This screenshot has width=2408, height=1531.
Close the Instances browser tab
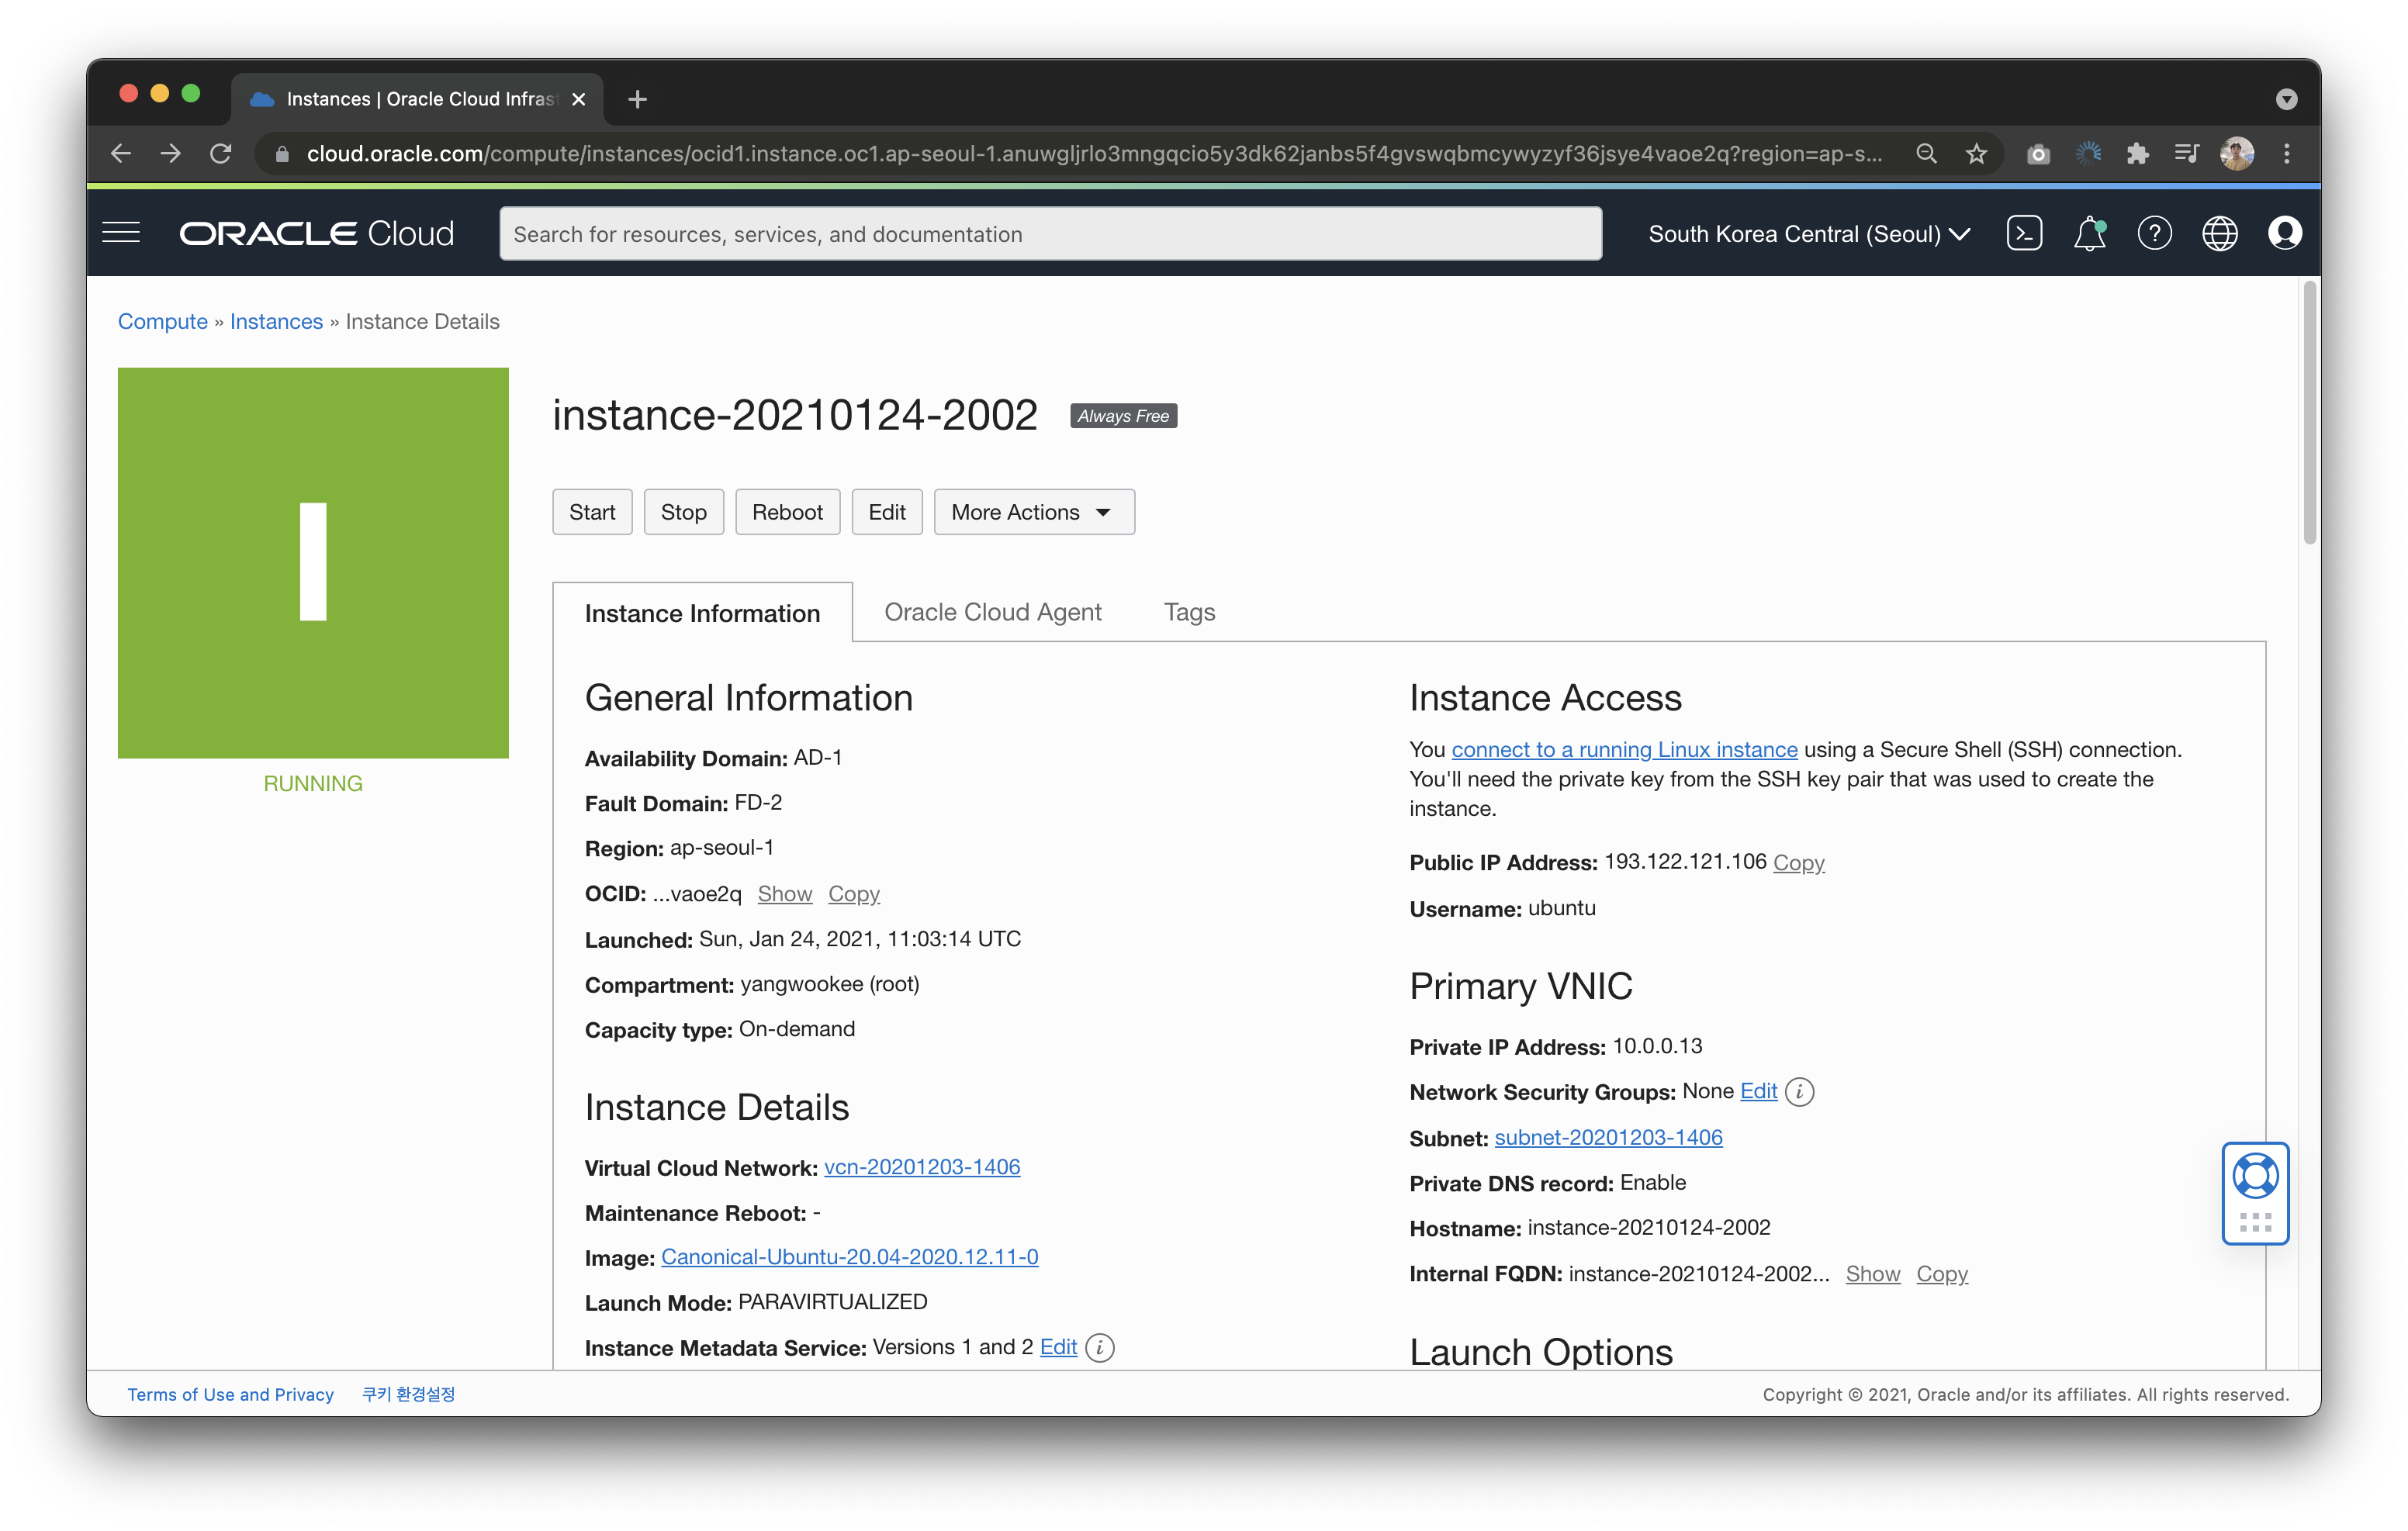578,99
